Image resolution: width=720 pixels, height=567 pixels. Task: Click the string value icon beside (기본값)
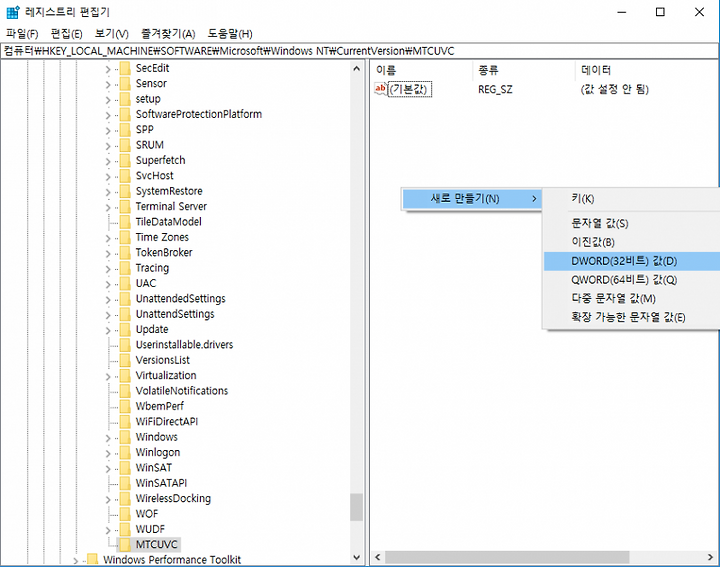coord(381,89)
